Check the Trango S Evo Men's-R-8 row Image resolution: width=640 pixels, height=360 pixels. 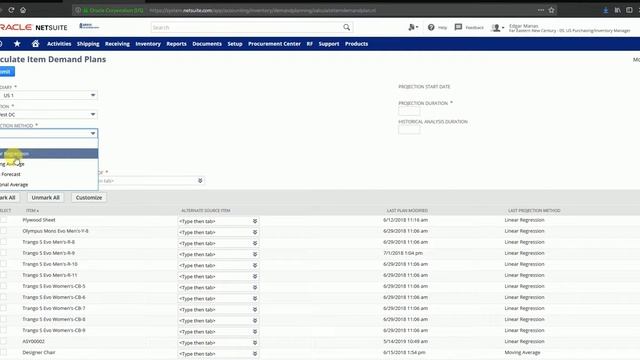click(4, 242)
